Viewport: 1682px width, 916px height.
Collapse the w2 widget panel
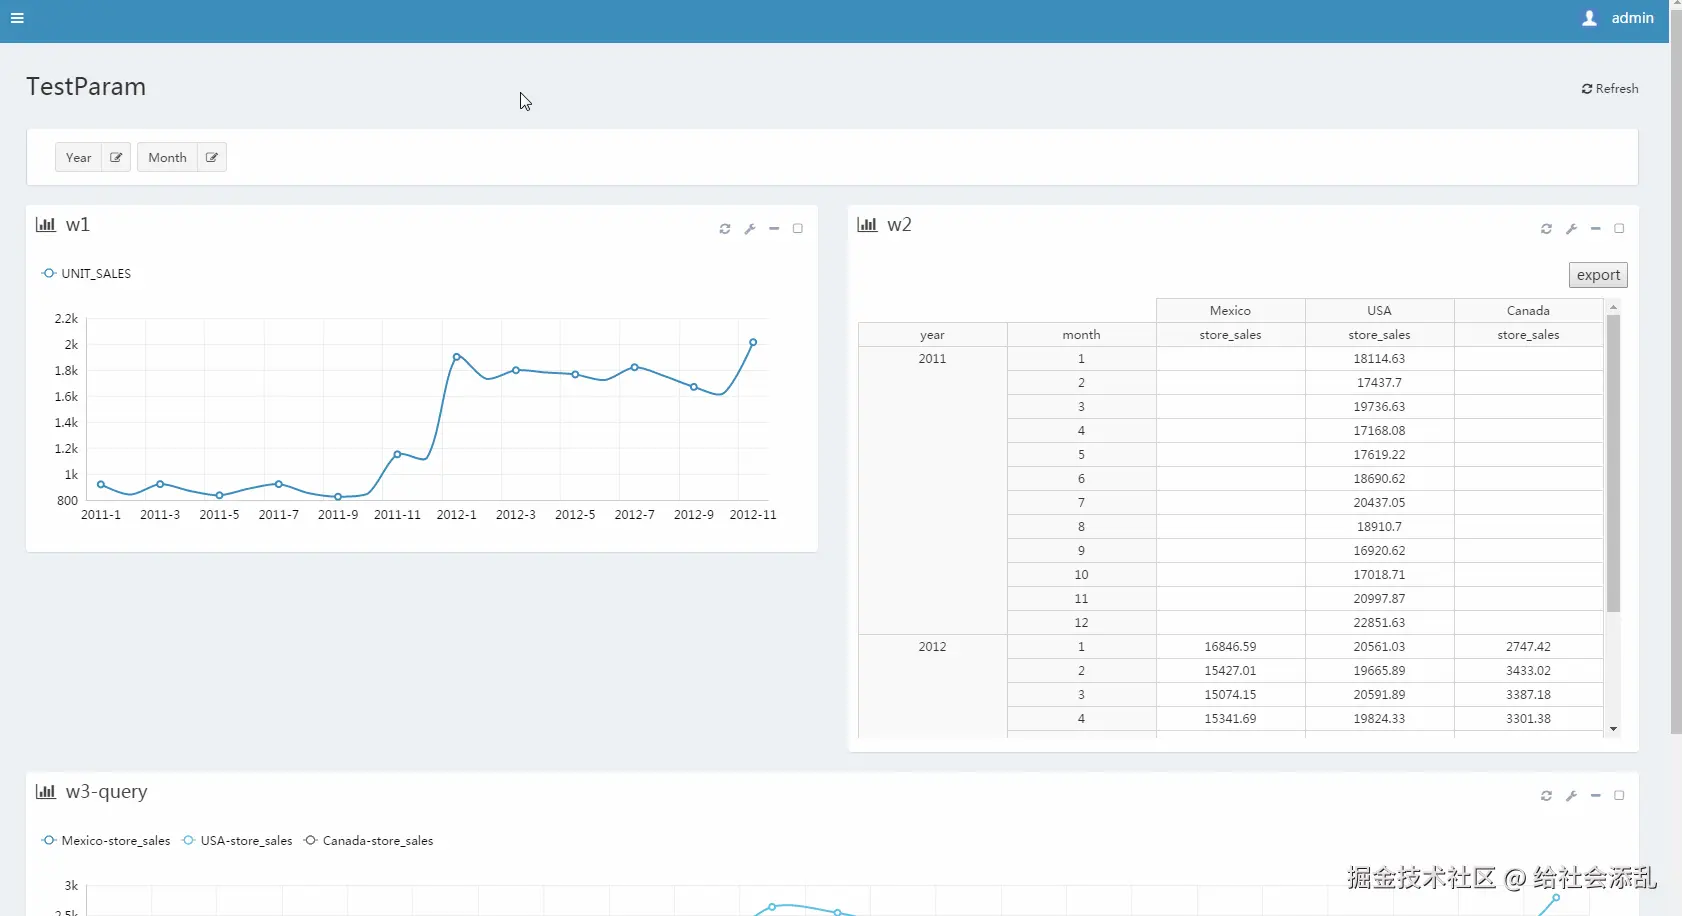[x=1595, y=229]
